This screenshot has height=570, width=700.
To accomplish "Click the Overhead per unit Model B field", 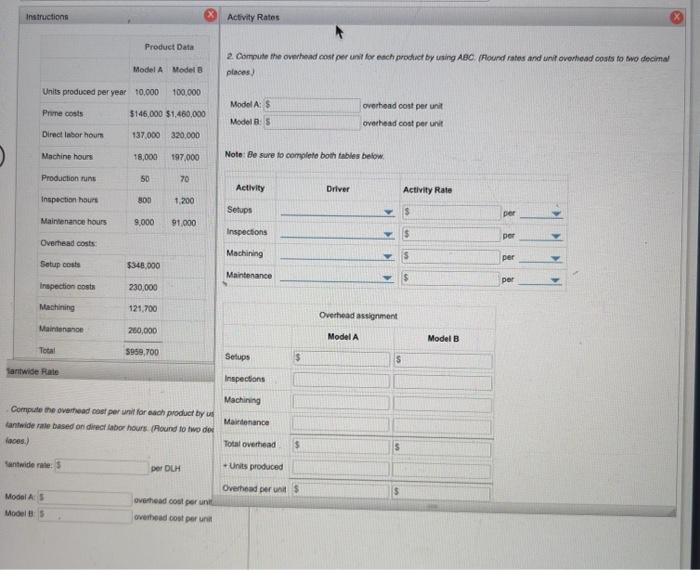I will click(442, 492).
